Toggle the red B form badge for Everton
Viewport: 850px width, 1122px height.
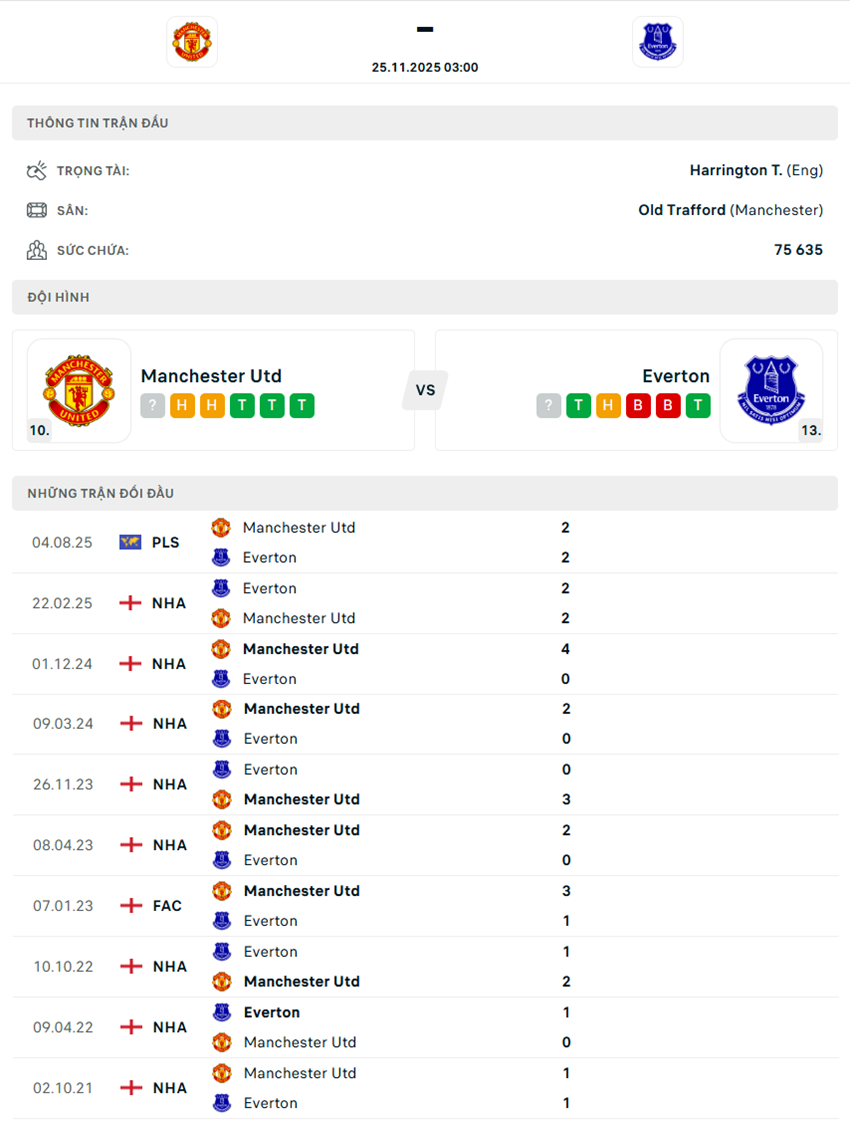pyautogui.click(x=638, y=406)
